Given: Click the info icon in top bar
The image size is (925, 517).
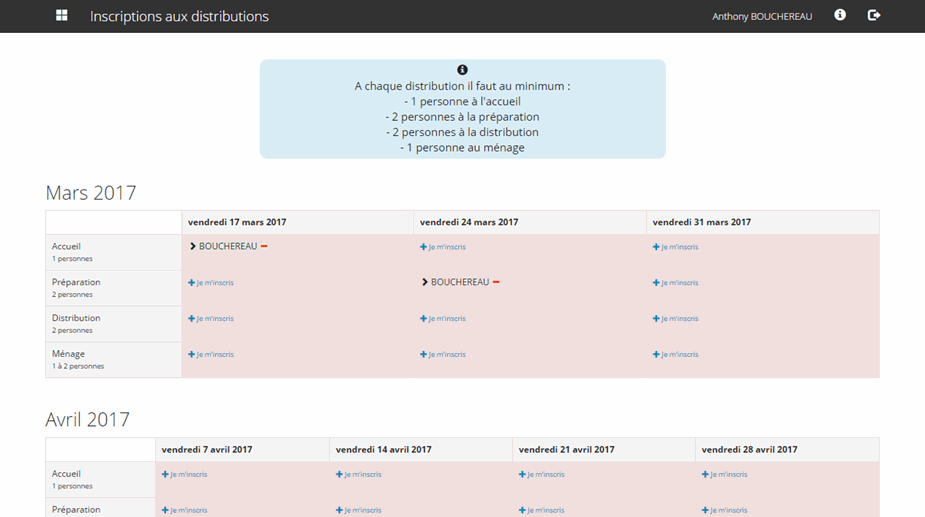Looking at the screenshot, I should pyautogui.click(x=840, y=16).
